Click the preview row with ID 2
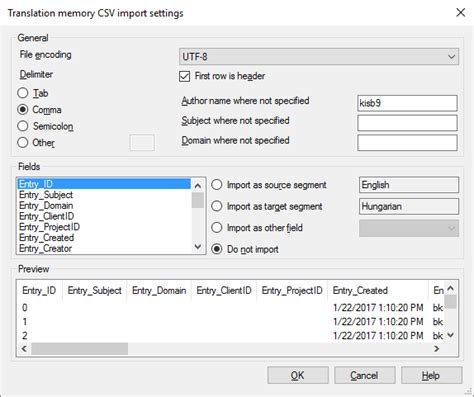 click(231, 336)
